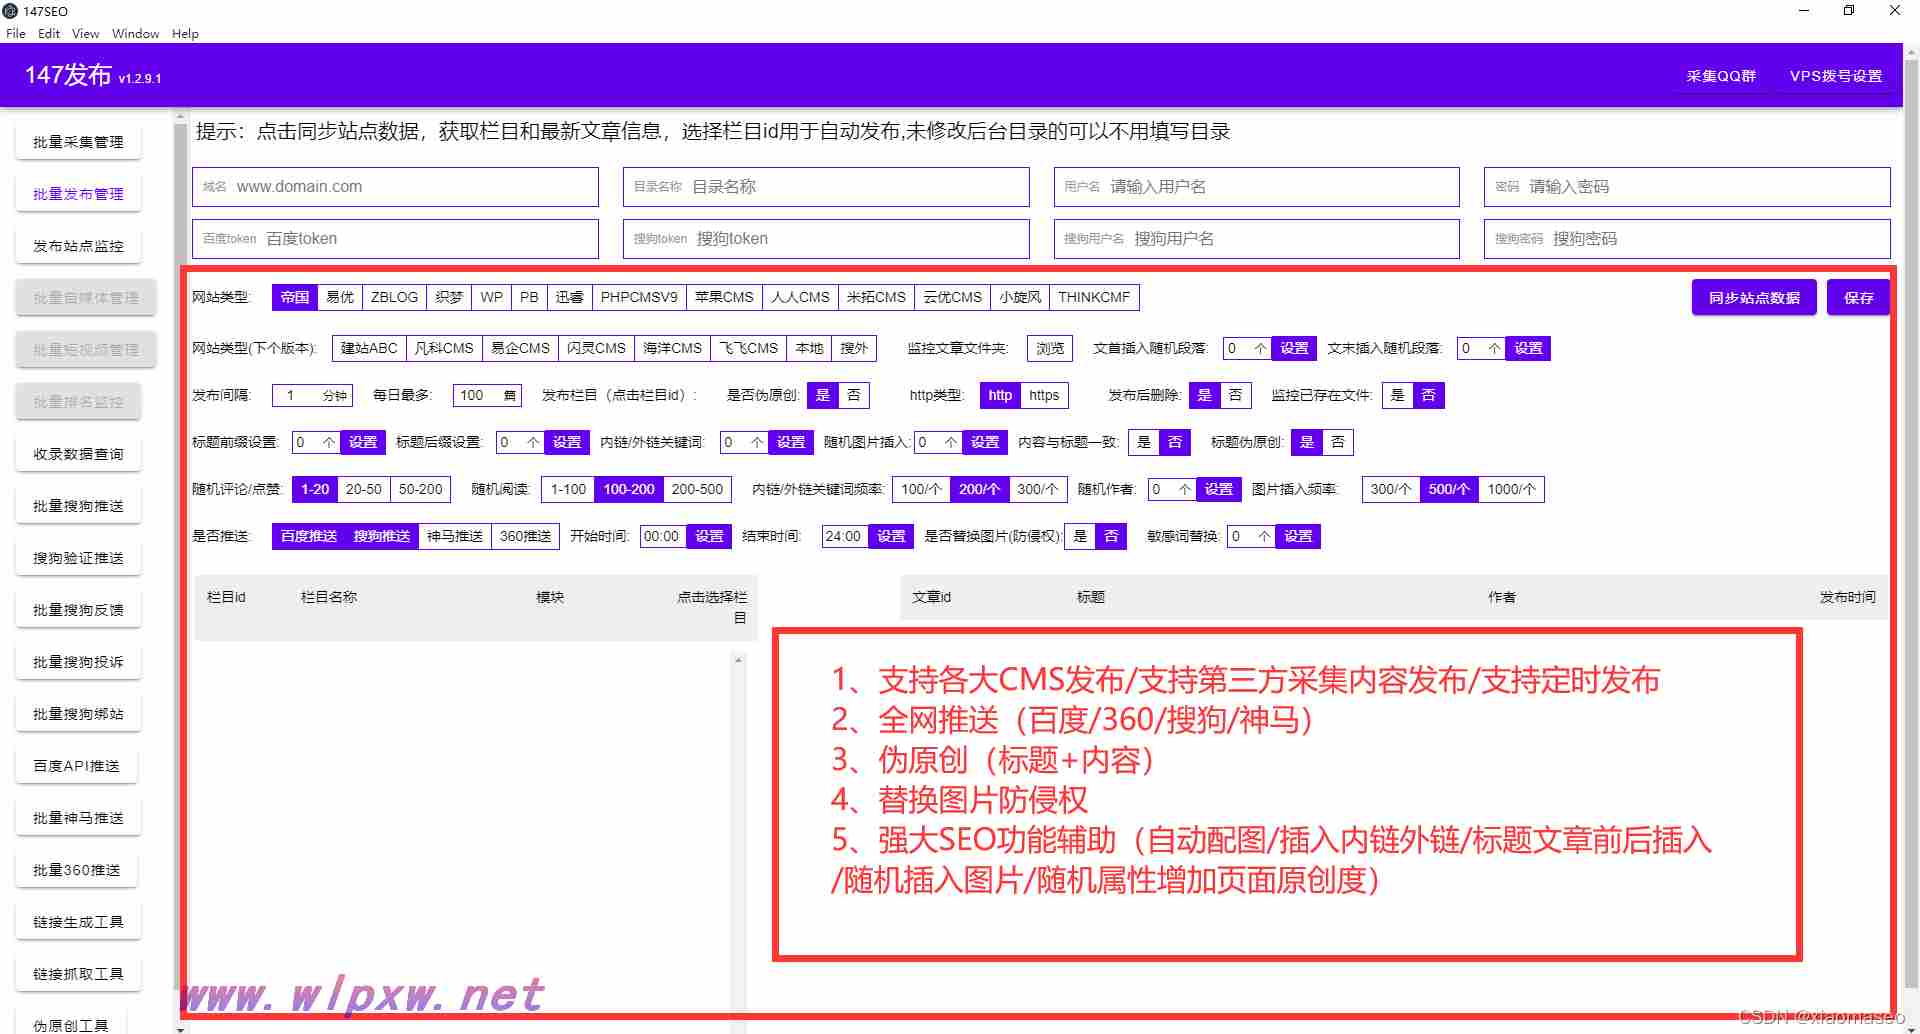This screenshot has height=1034, width=1920.
Task: Select WP website type
Action: (x=491, y=297)
